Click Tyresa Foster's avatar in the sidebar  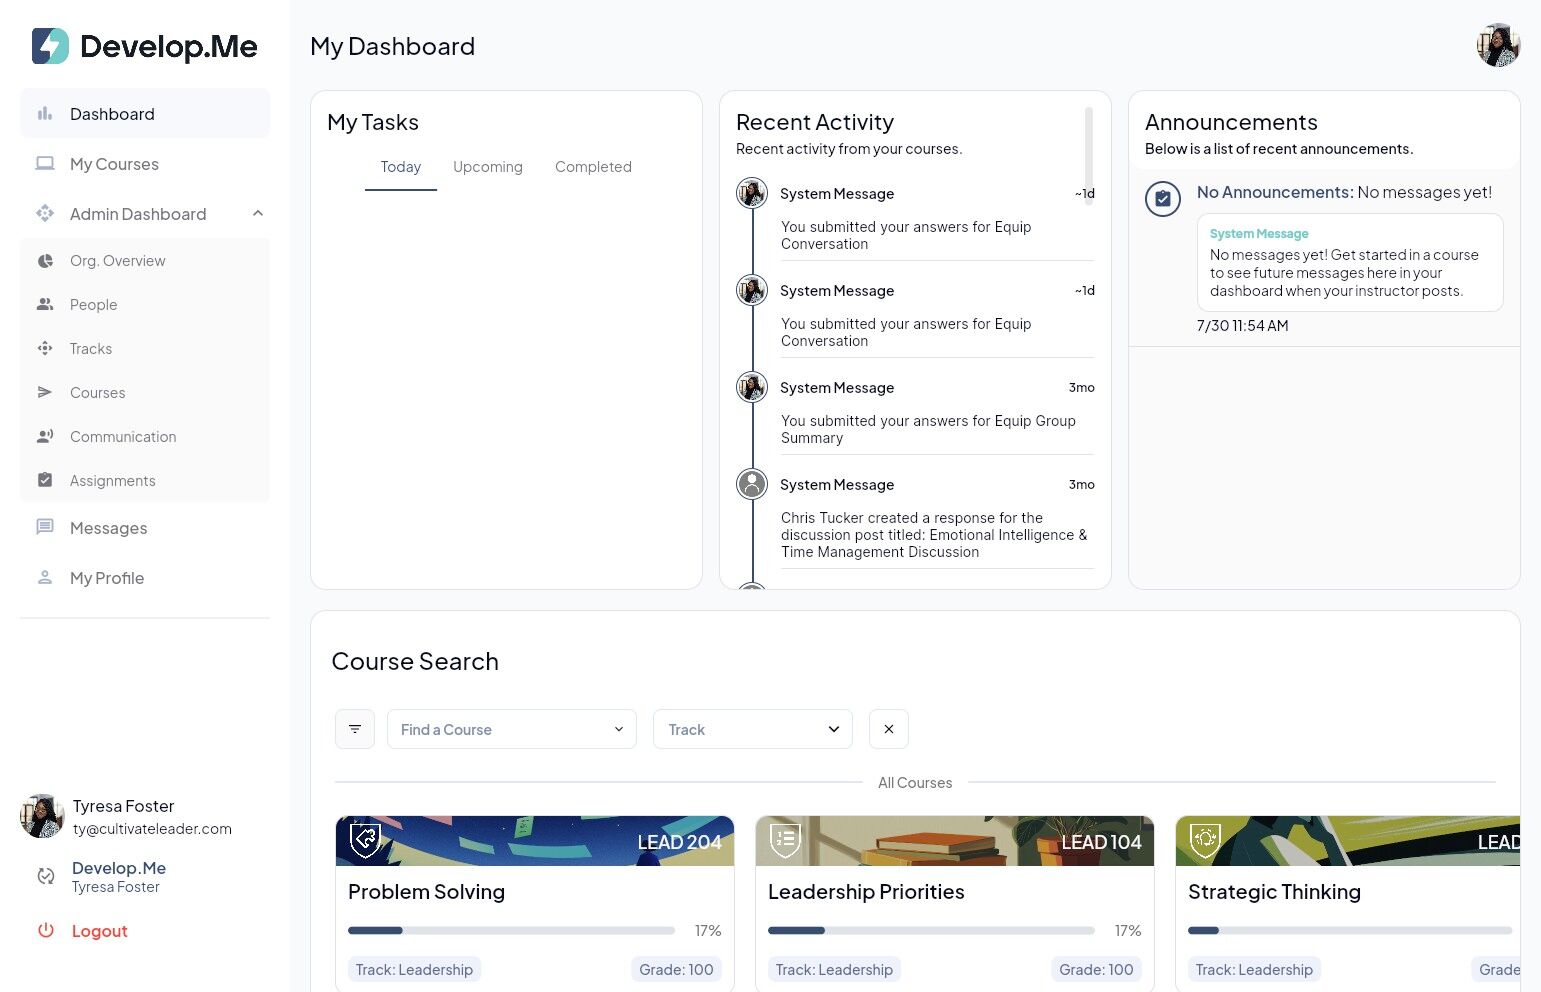(x=42, y=817)
